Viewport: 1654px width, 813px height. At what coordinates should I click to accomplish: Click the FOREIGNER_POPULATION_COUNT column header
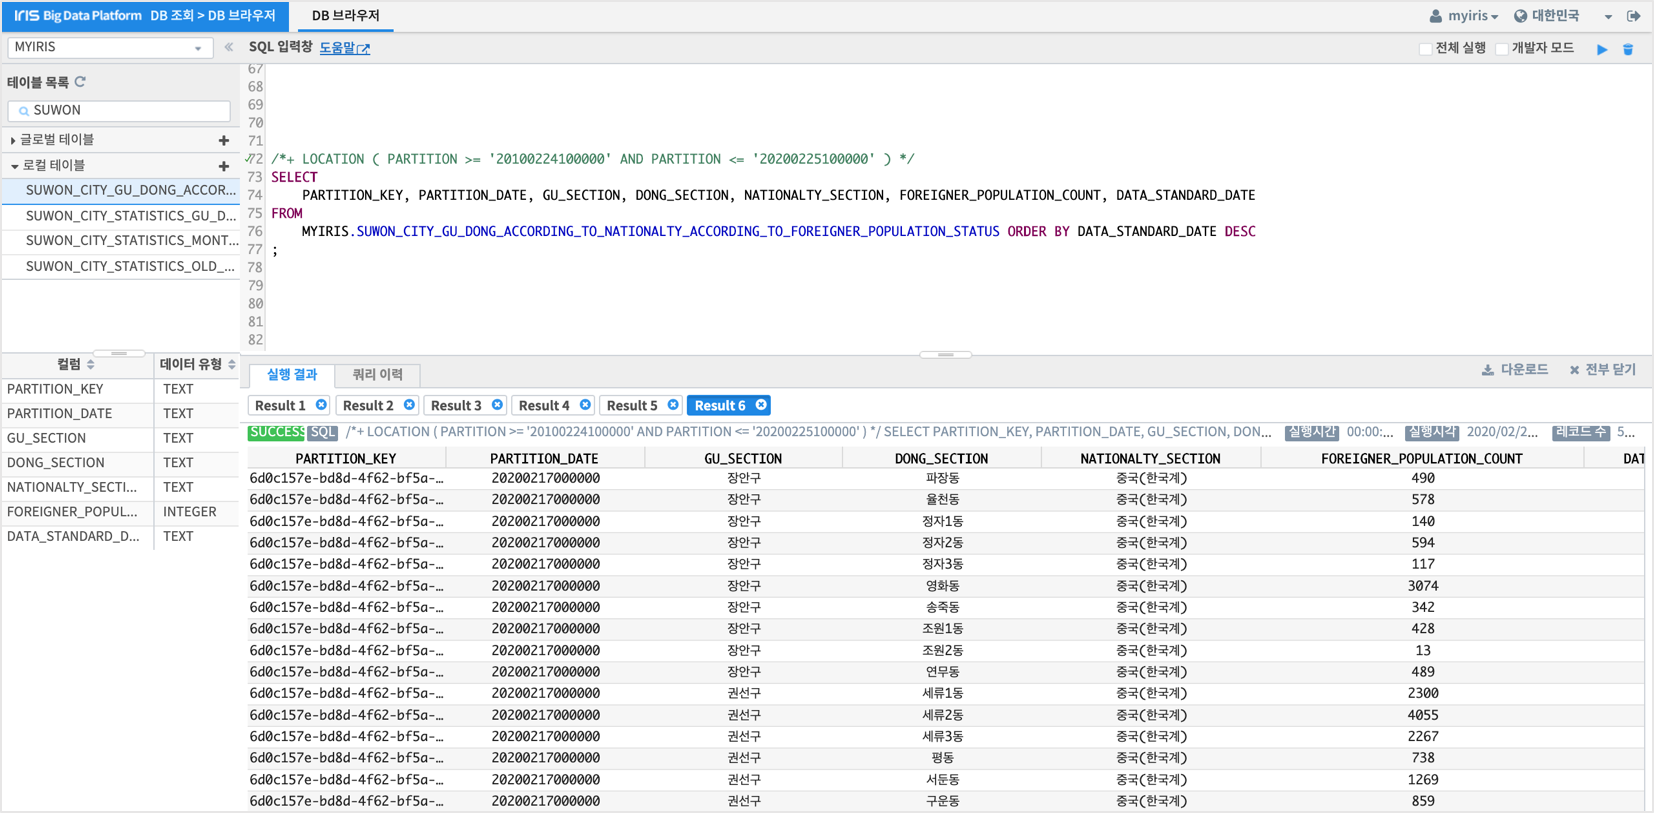pos(1422,459)
